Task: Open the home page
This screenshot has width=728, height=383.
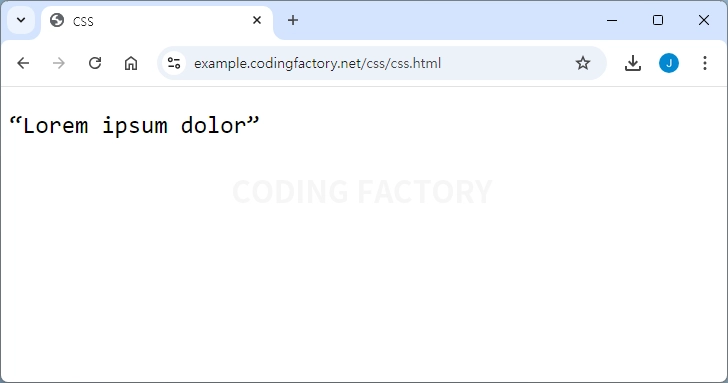Action: tap(131, 63)
